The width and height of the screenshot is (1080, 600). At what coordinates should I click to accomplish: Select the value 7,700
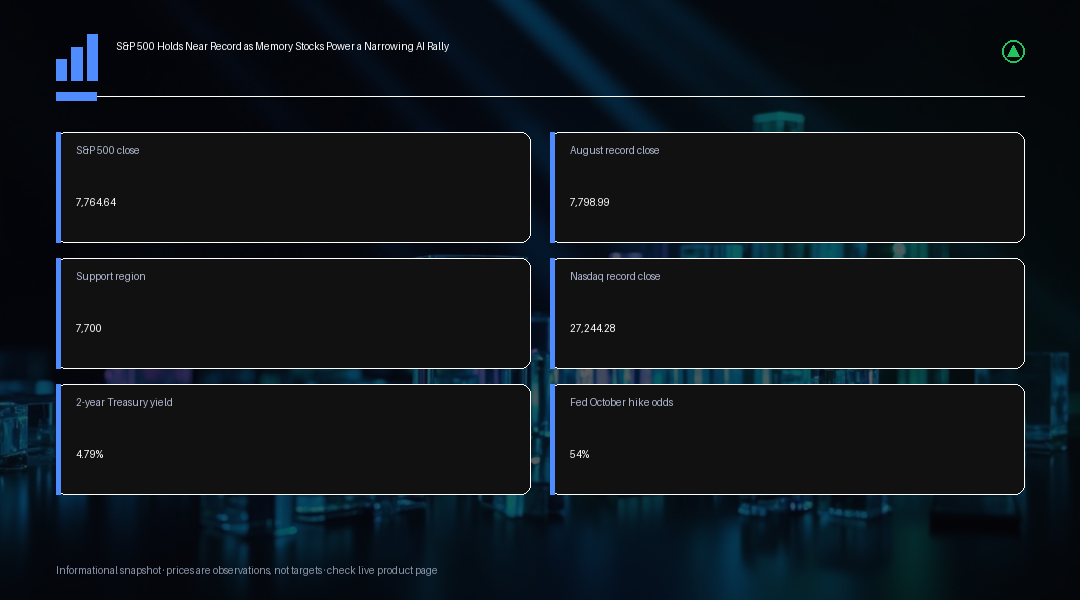(x=88, y=329)
